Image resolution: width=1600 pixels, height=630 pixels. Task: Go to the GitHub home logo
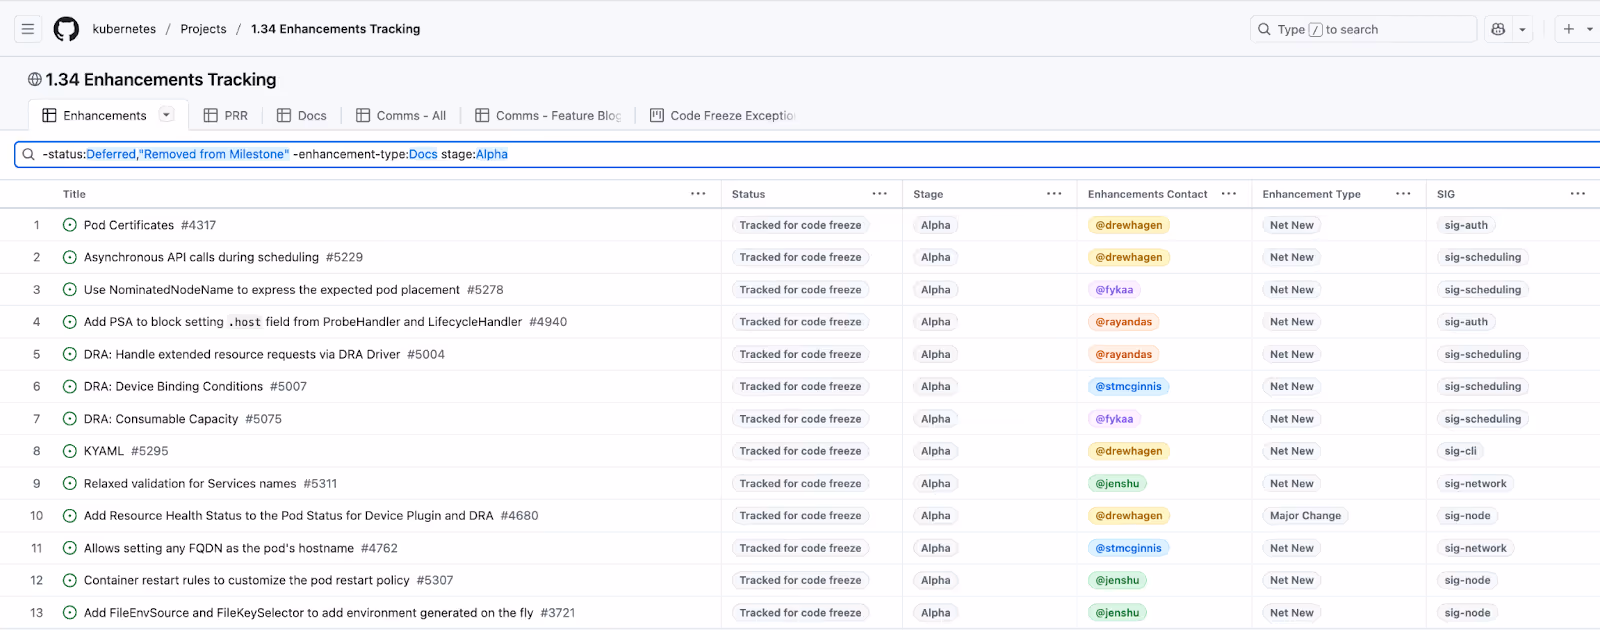pyautogui.click(x=66, y=29)
